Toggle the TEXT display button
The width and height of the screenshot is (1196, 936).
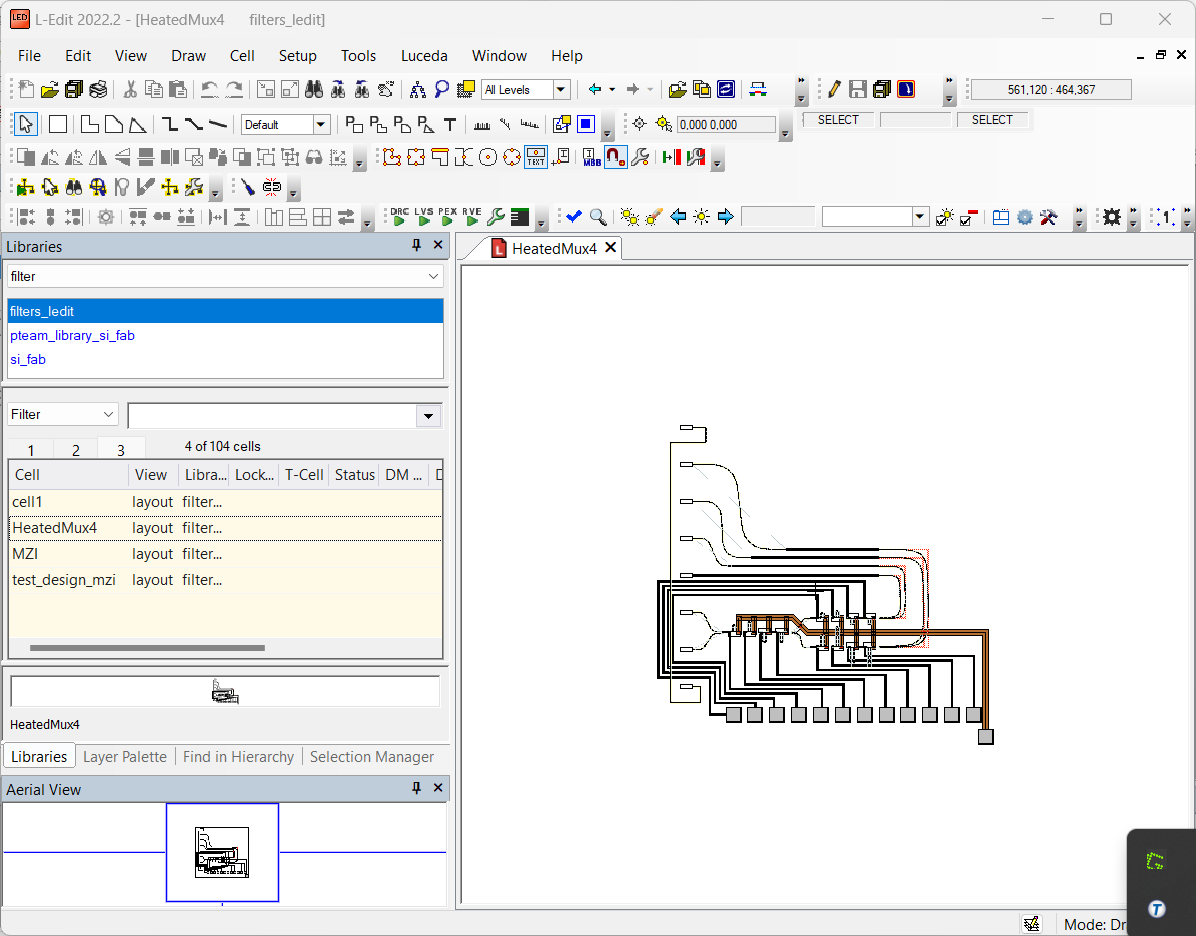(x=536, y=157)
